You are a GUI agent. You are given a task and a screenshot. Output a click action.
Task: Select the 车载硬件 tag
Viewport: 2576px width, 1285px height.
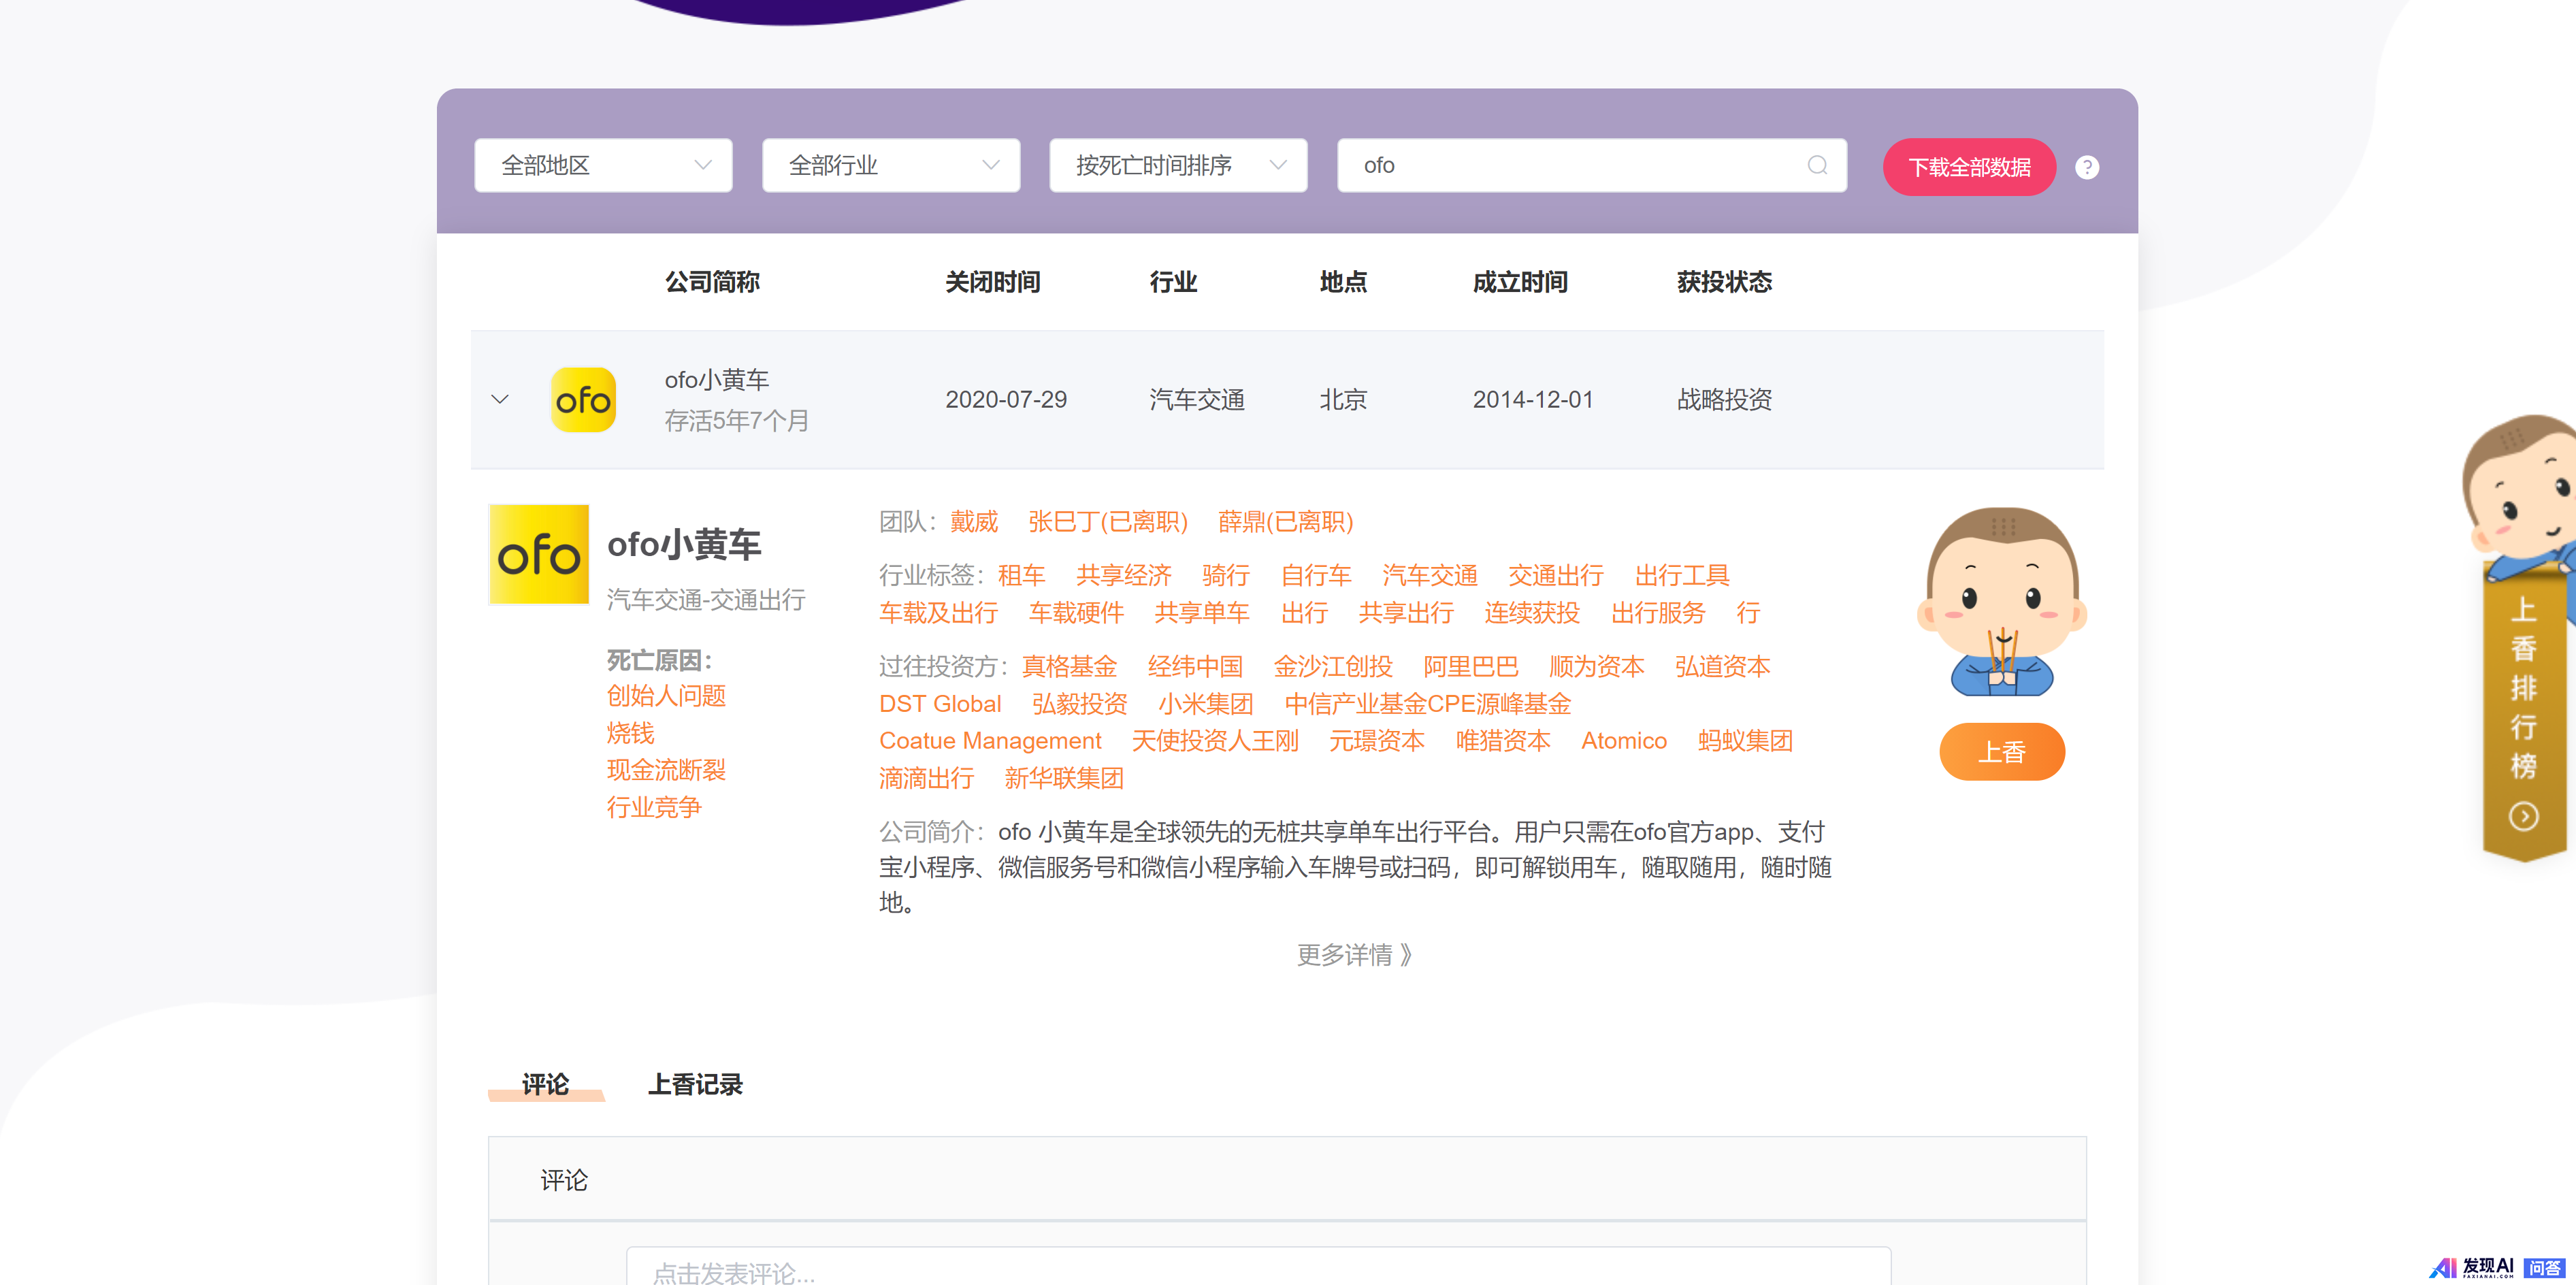click(x=1077, y=613)
